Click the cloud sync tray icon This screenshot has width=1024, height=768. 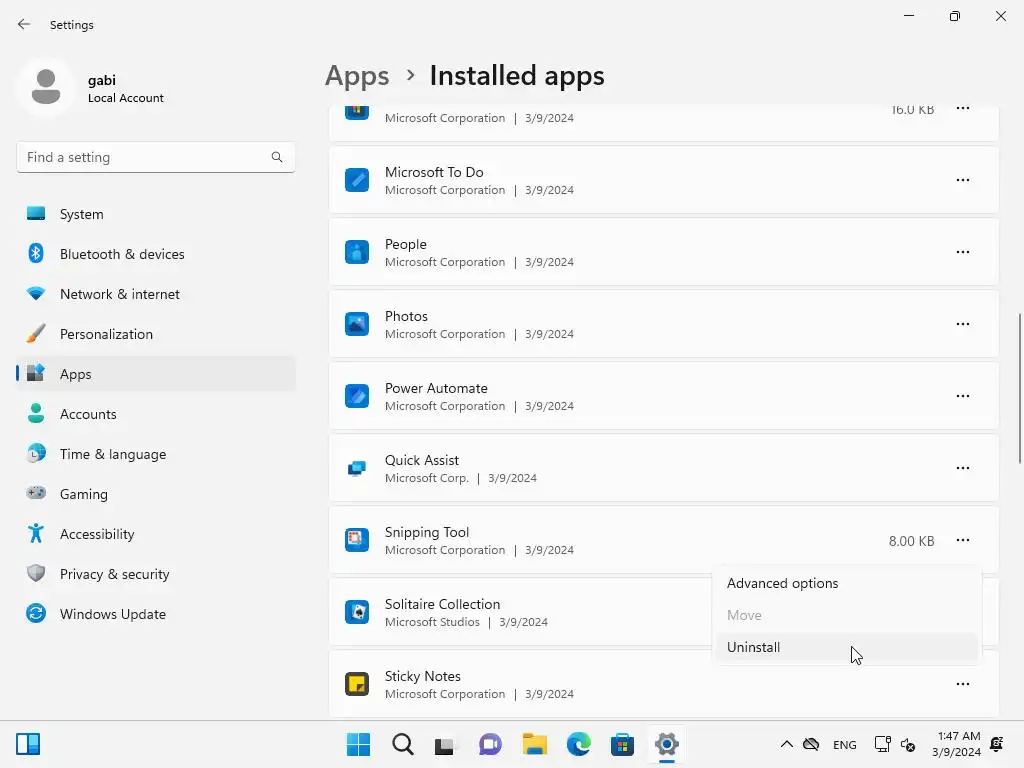click(811, 744)
